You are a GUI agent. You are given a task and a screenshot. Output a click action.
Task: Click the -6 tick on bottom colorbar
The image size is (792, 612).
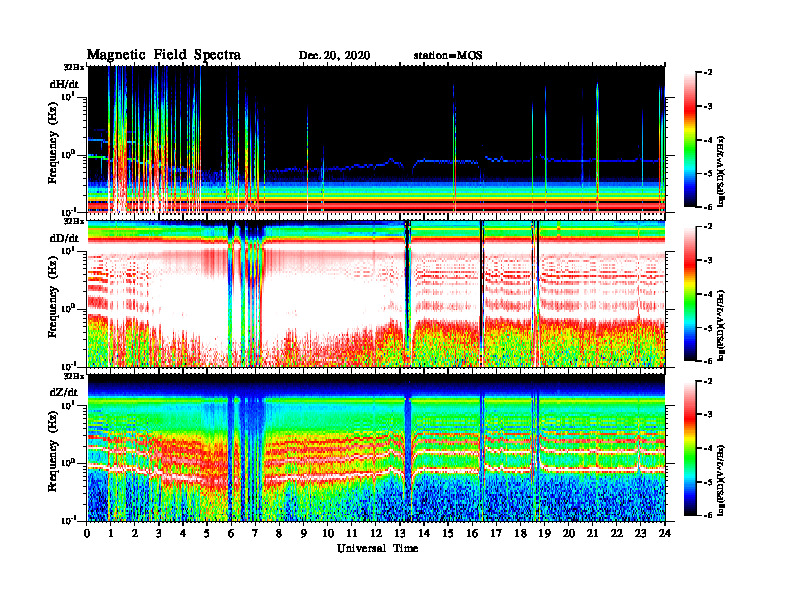click(706, 515)
